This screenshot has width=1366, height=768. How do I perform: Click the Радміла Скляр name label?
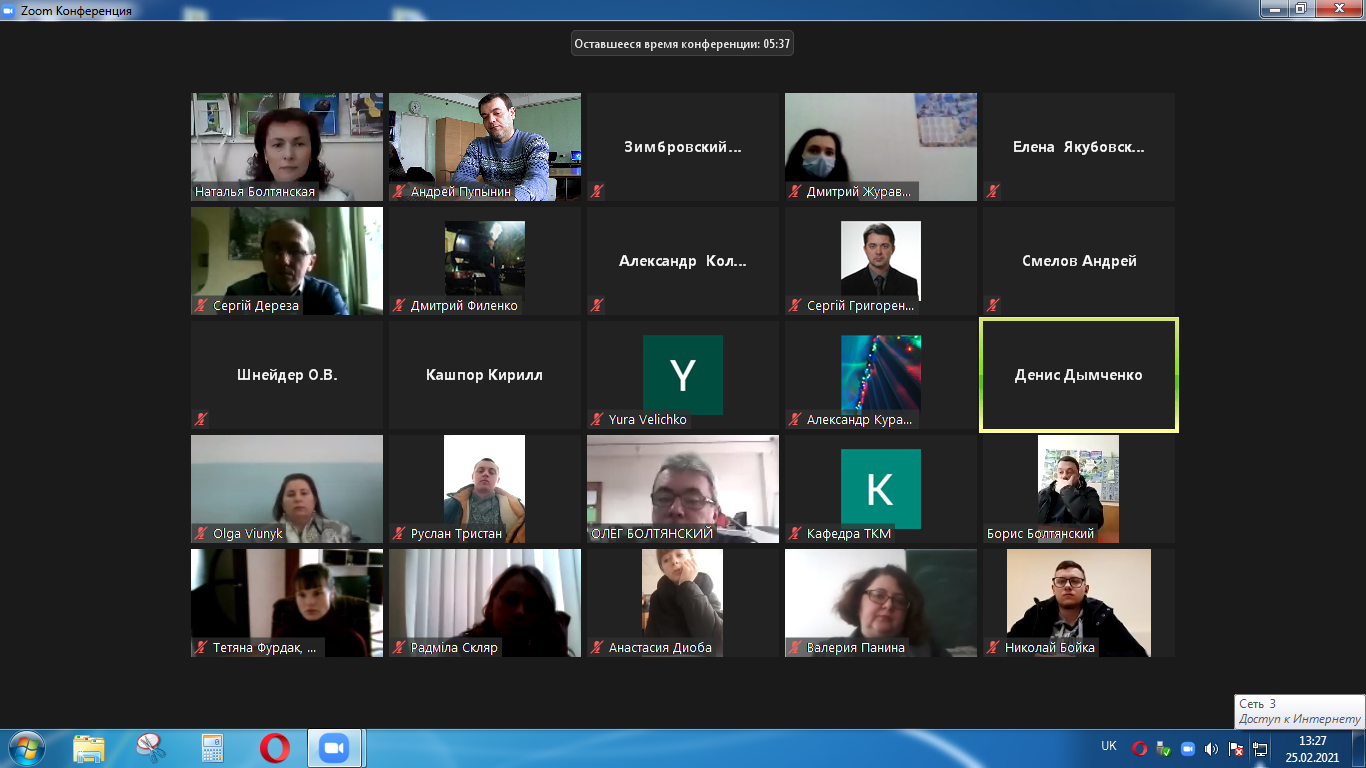tap(454, 647)
